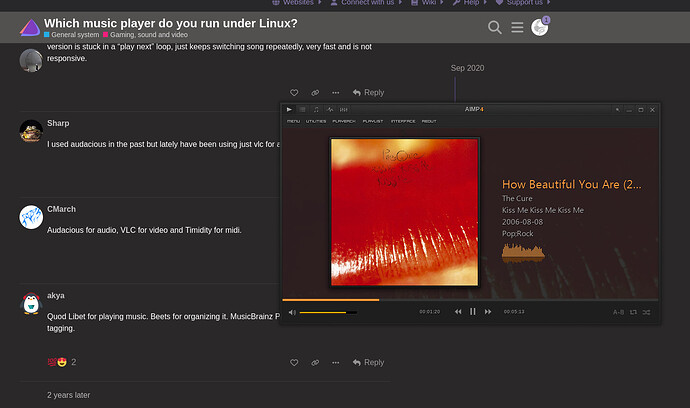Viewport: 690px width, 408px height.
Task: Open AIMP Menu item
Action: tap(294, 121)
